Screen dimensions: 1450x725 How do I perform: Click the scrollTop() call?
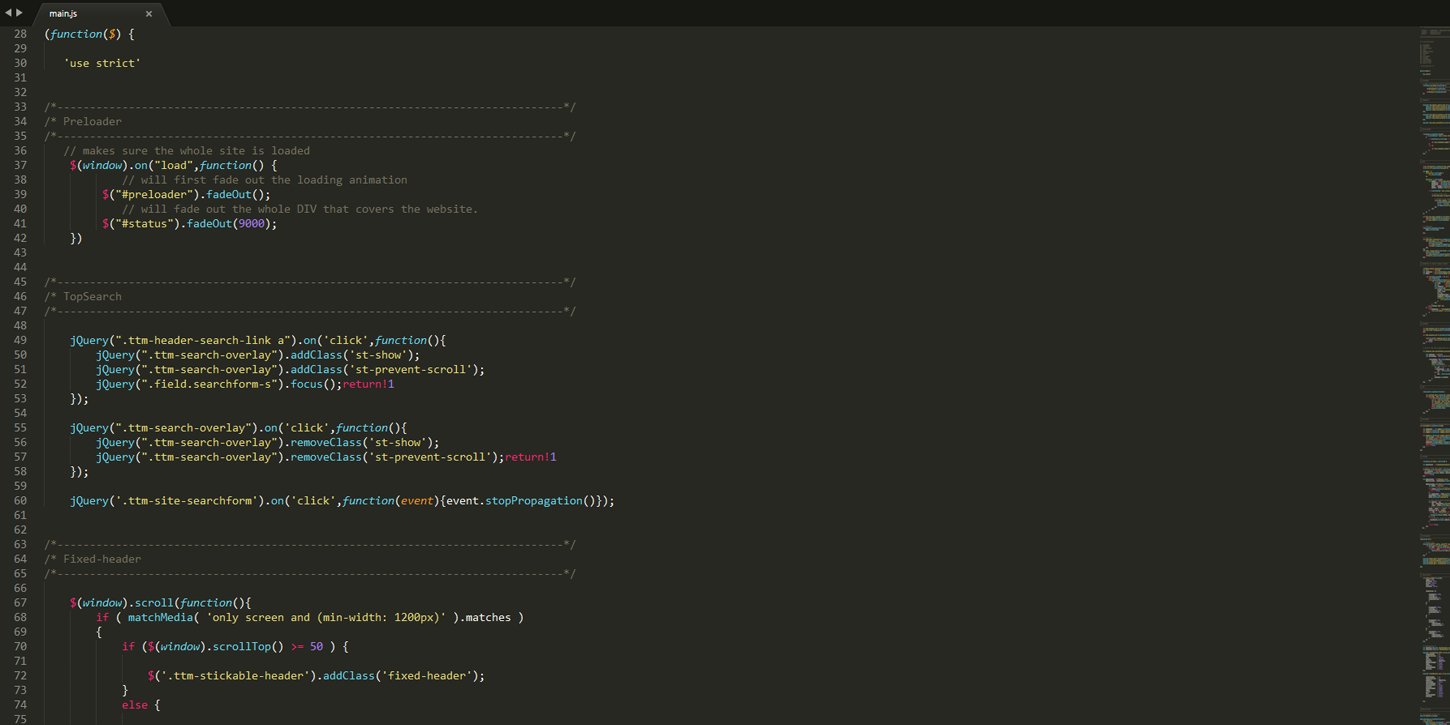click(x=248, y=647)
